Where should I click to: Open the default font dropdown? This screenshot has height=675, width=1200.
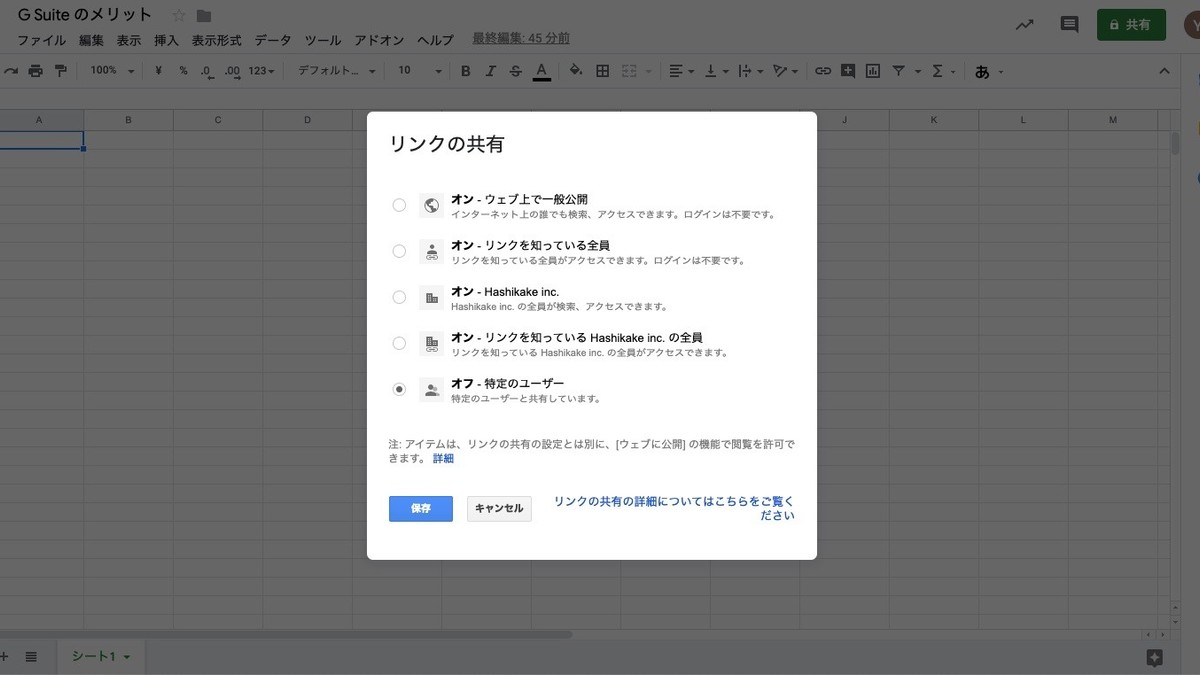coord(337,71)
